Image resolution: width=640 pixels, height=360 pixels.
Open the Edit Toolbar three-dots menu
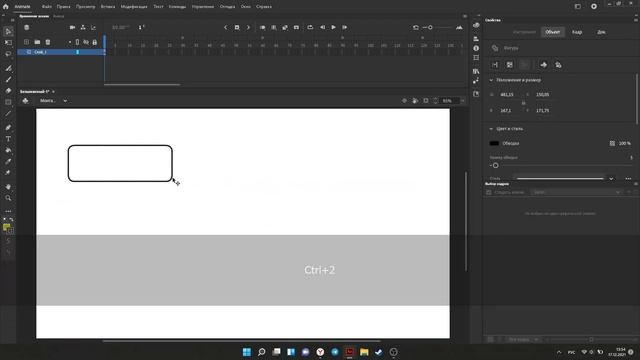pos(8,211)
